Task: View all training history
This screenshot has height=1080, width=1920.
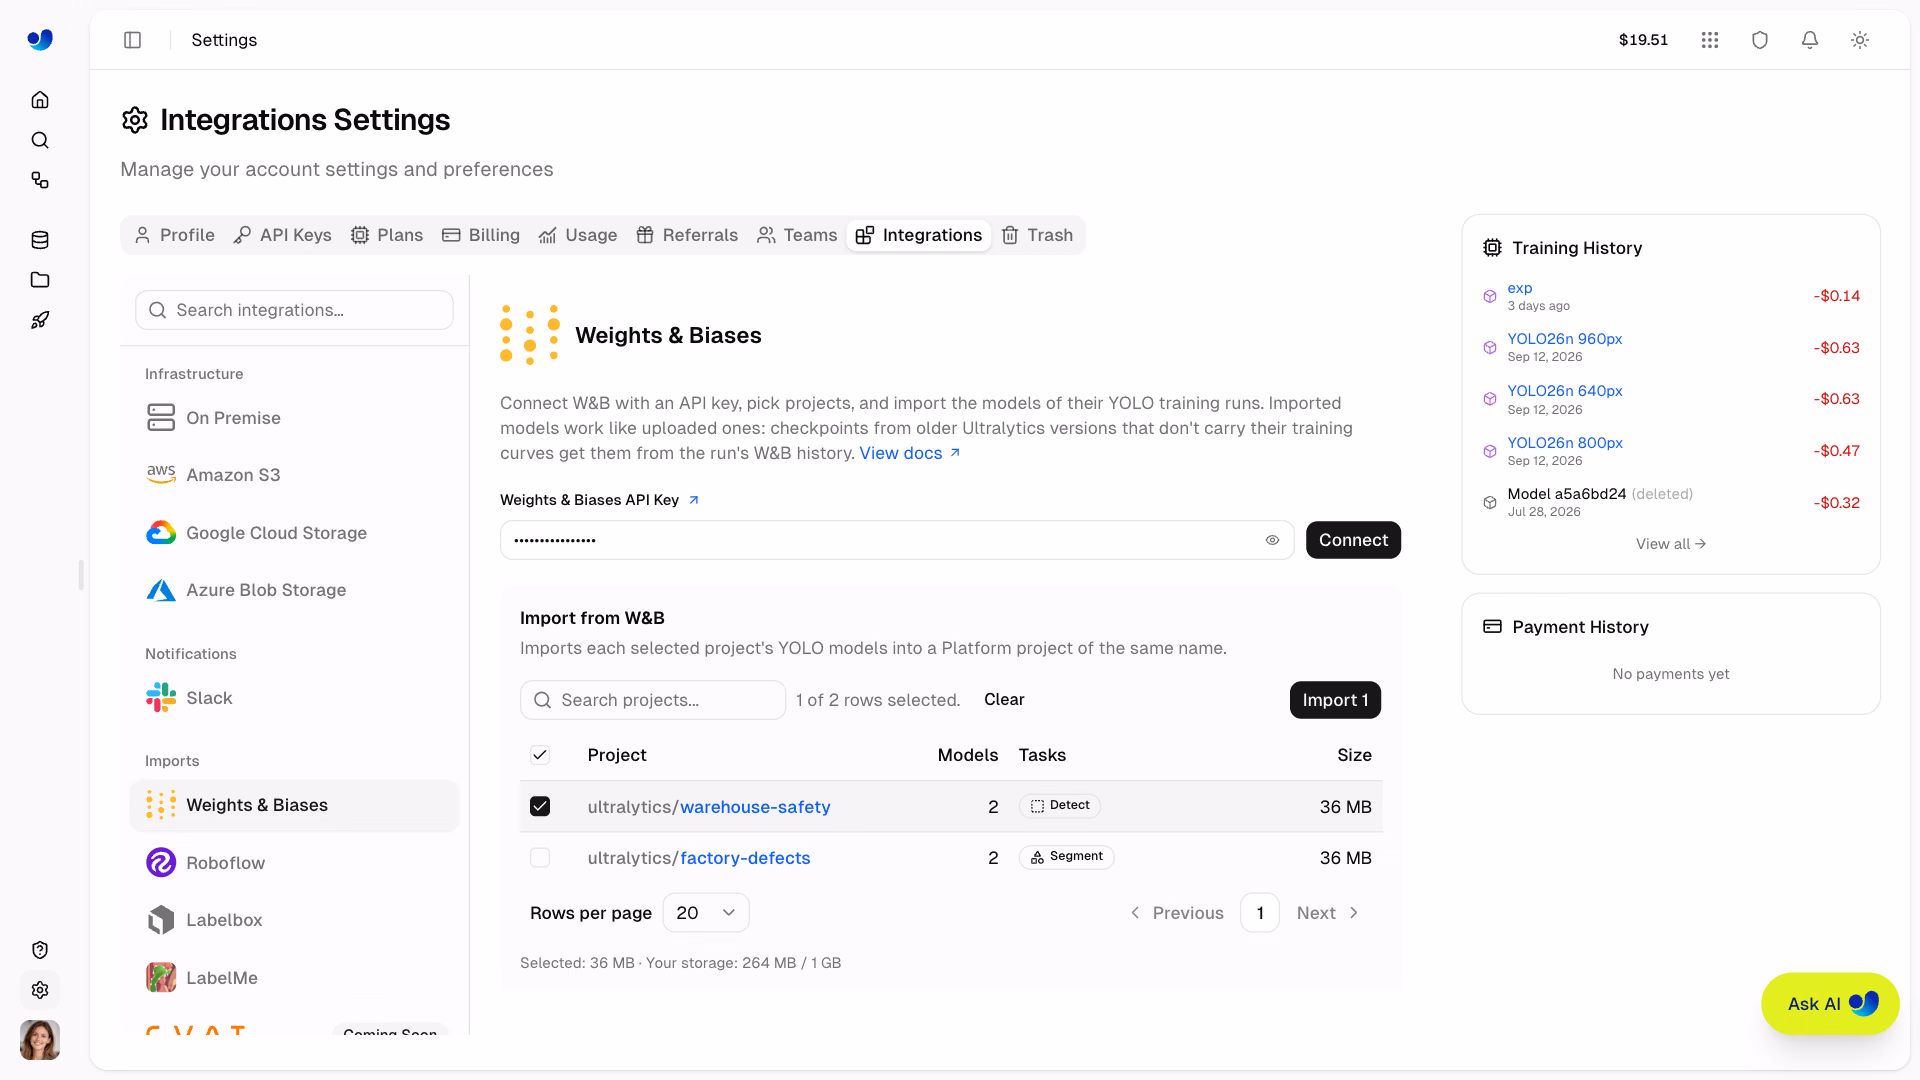Action: pyautogui.click(x=1671, y=544)
